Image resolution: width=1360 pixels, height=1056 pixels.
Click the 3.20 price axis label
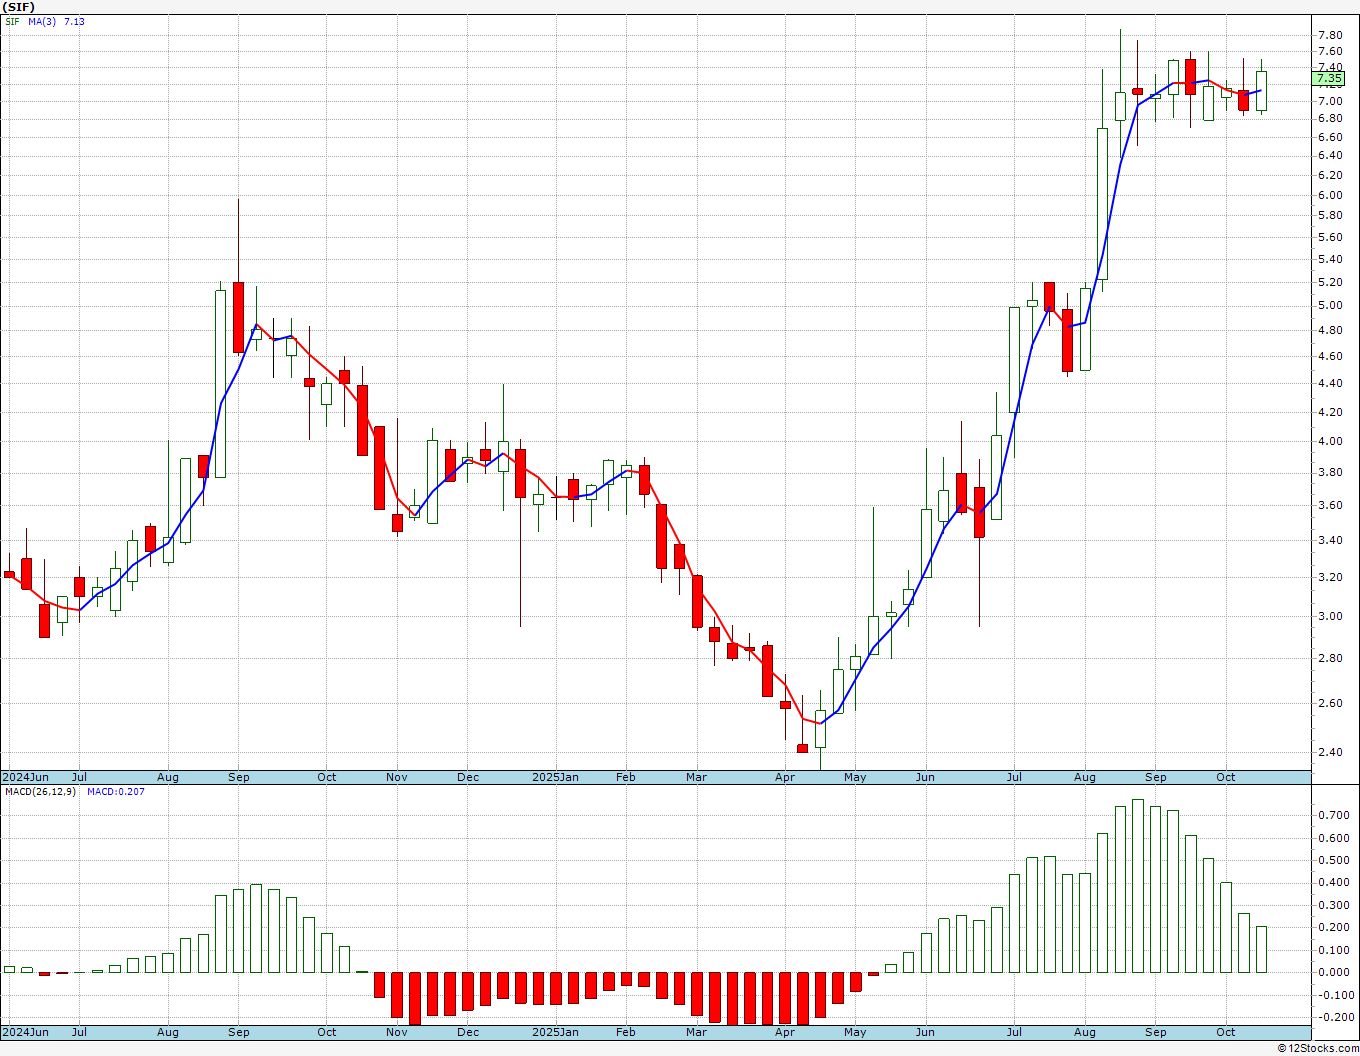(x=1329, y=577)
